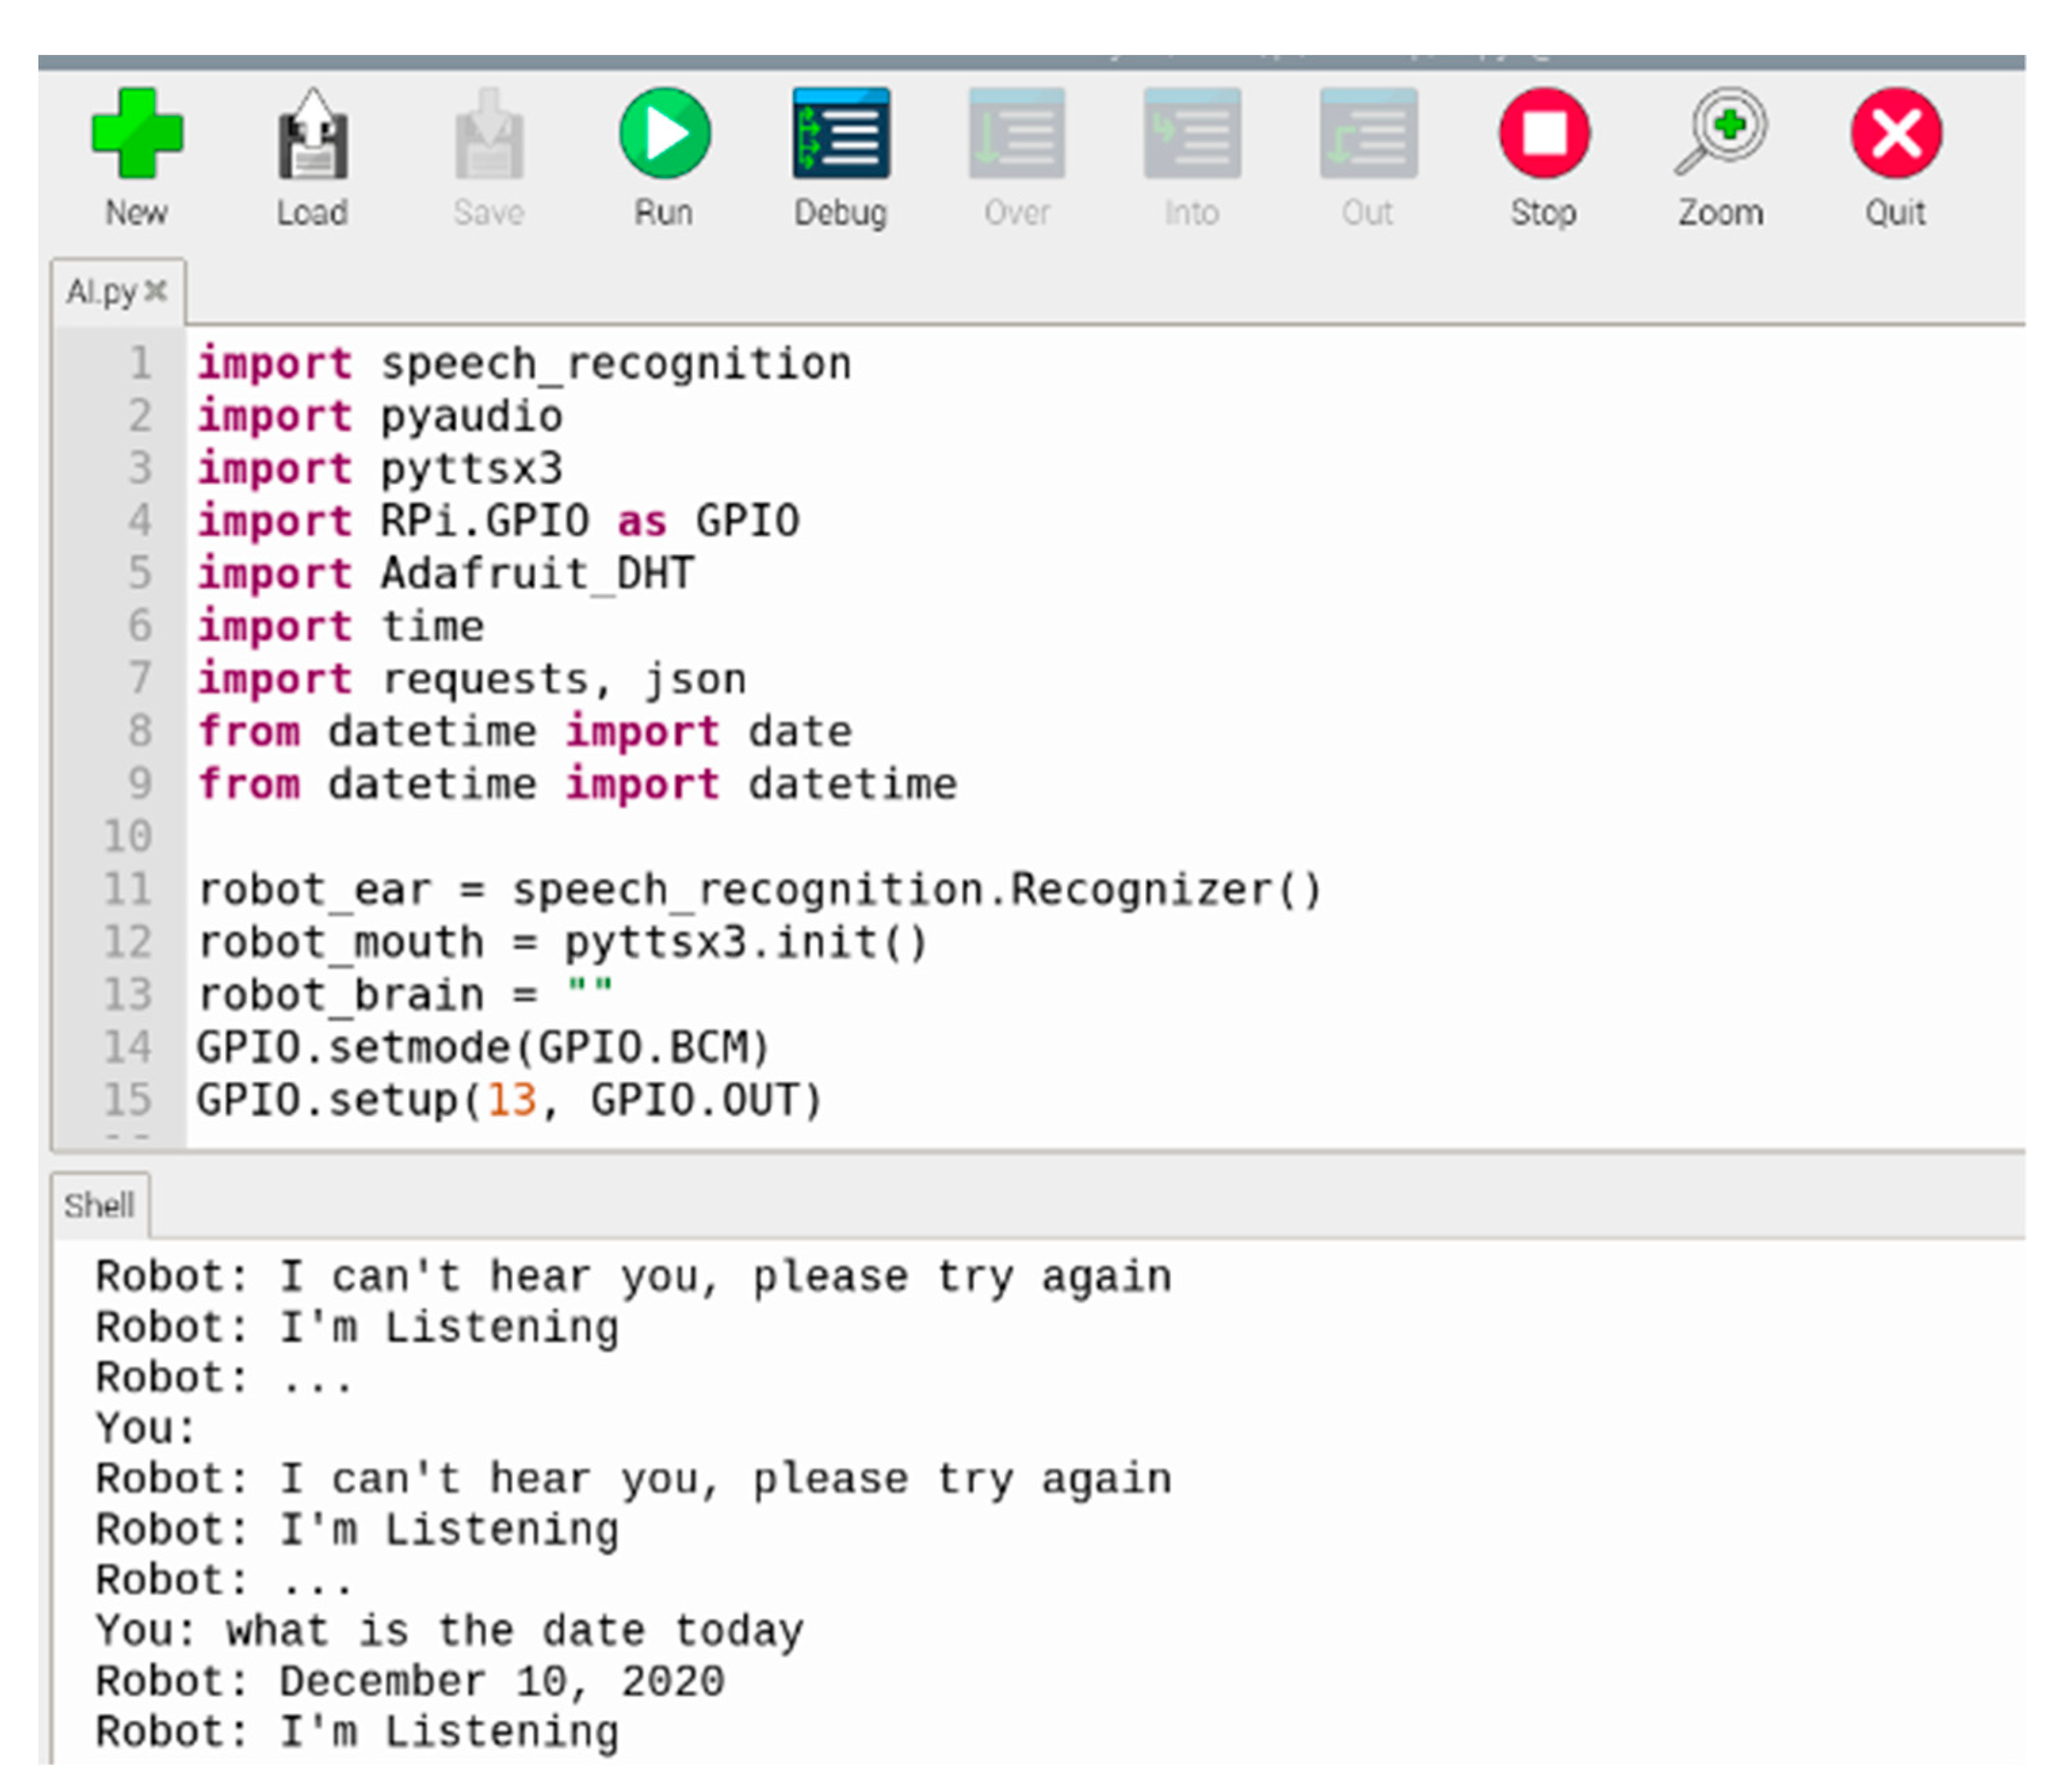
Task: Close the AI.py tab with its x
Action: [x=155, y=291]
